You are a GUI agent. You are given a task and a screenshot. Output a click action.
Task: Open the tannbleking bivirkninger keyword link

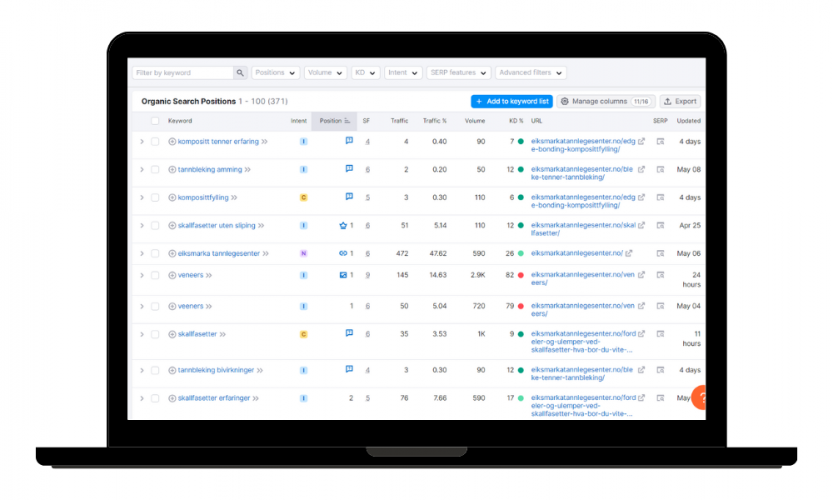tap(216, 370)
